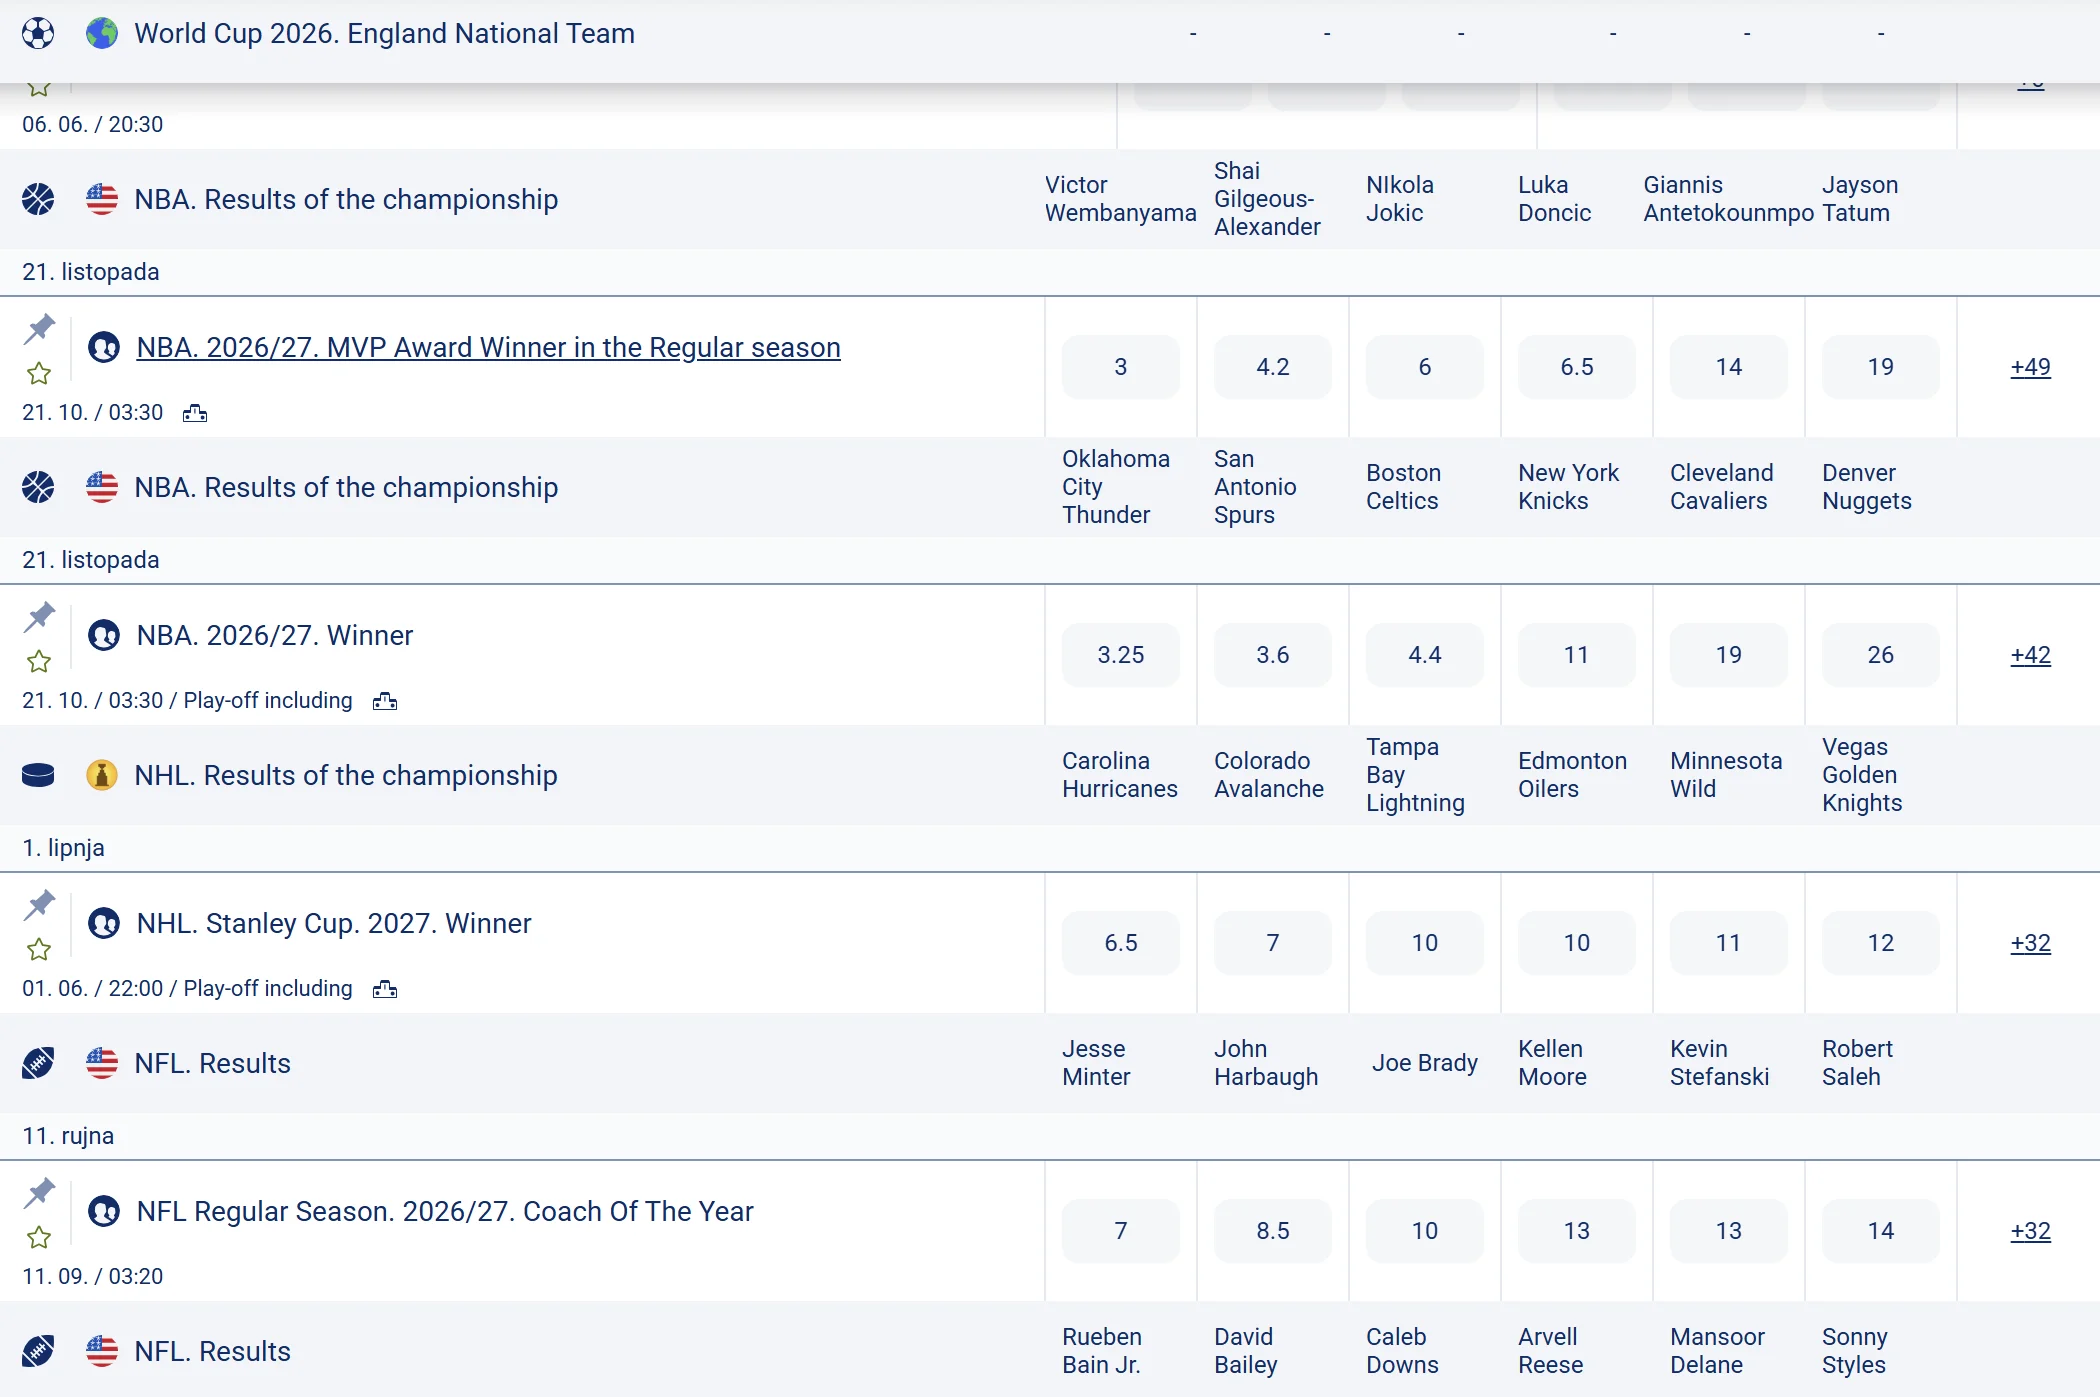Click USA flag in first NBA Results header
Viewport: 2100px width, 1397px height.
pos(102,199)
